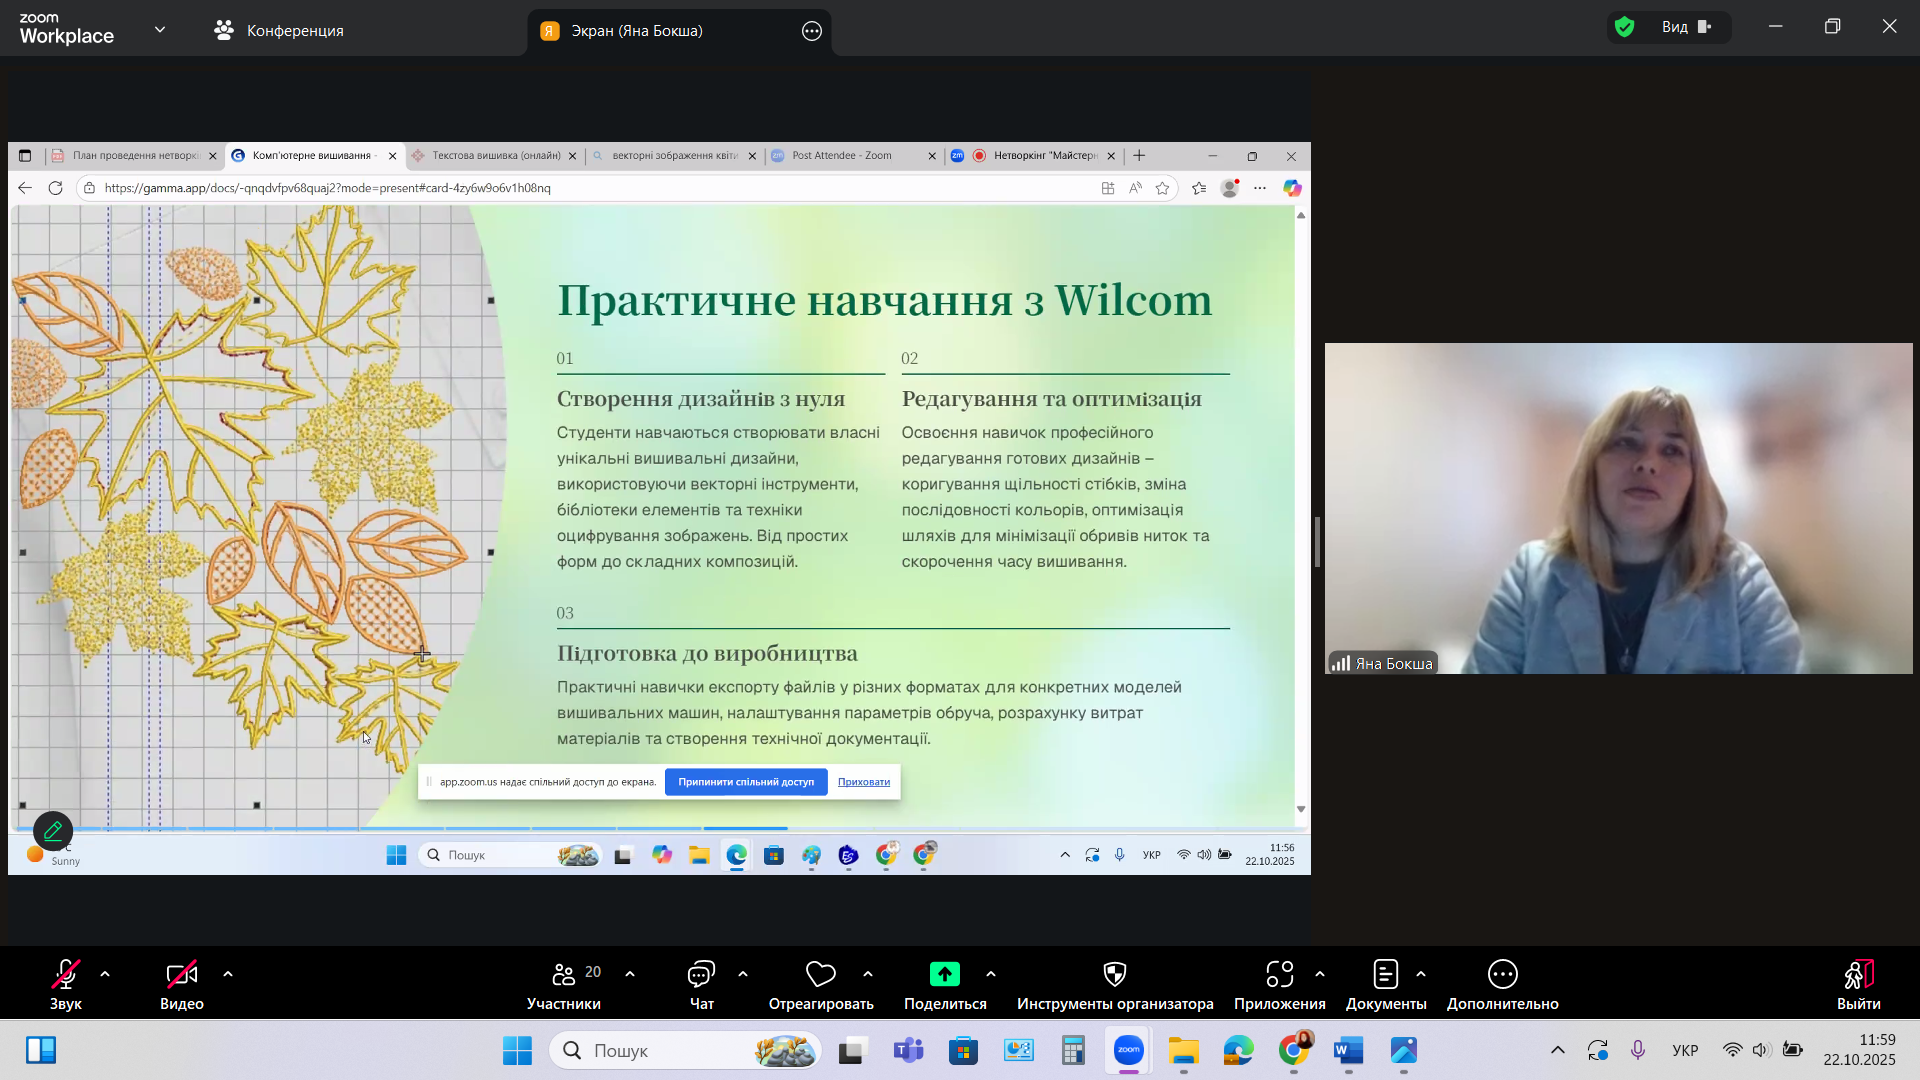This screenshot has width=1920, height=1080.
Task: Click the green Поделиться share screen icon
Action: [944, 974]
